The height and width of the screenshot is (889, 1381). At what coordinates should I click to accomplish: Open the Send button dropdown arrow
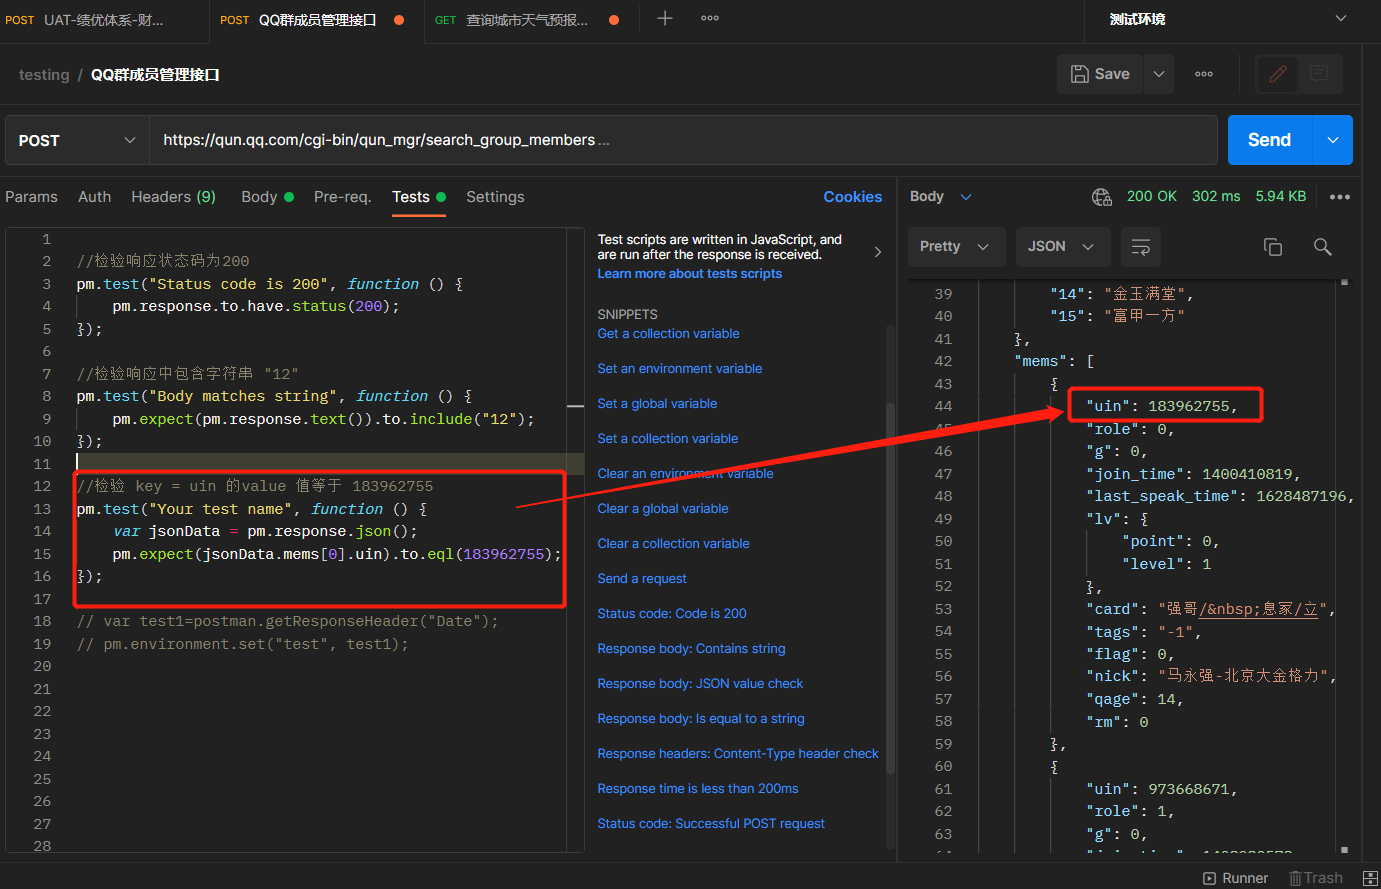coord(1332,140)
